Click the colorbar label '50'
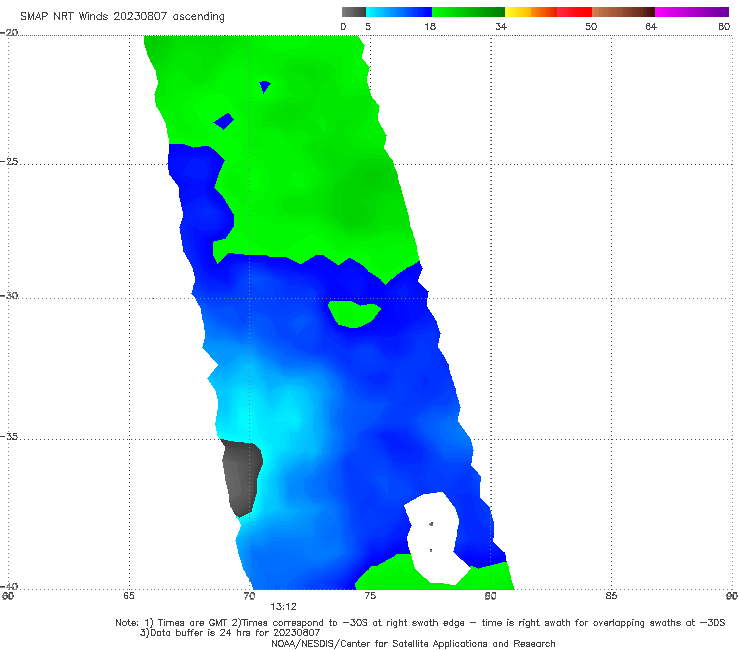The height and width of the screenshot is (650, 740). click(x=591, y=26)
